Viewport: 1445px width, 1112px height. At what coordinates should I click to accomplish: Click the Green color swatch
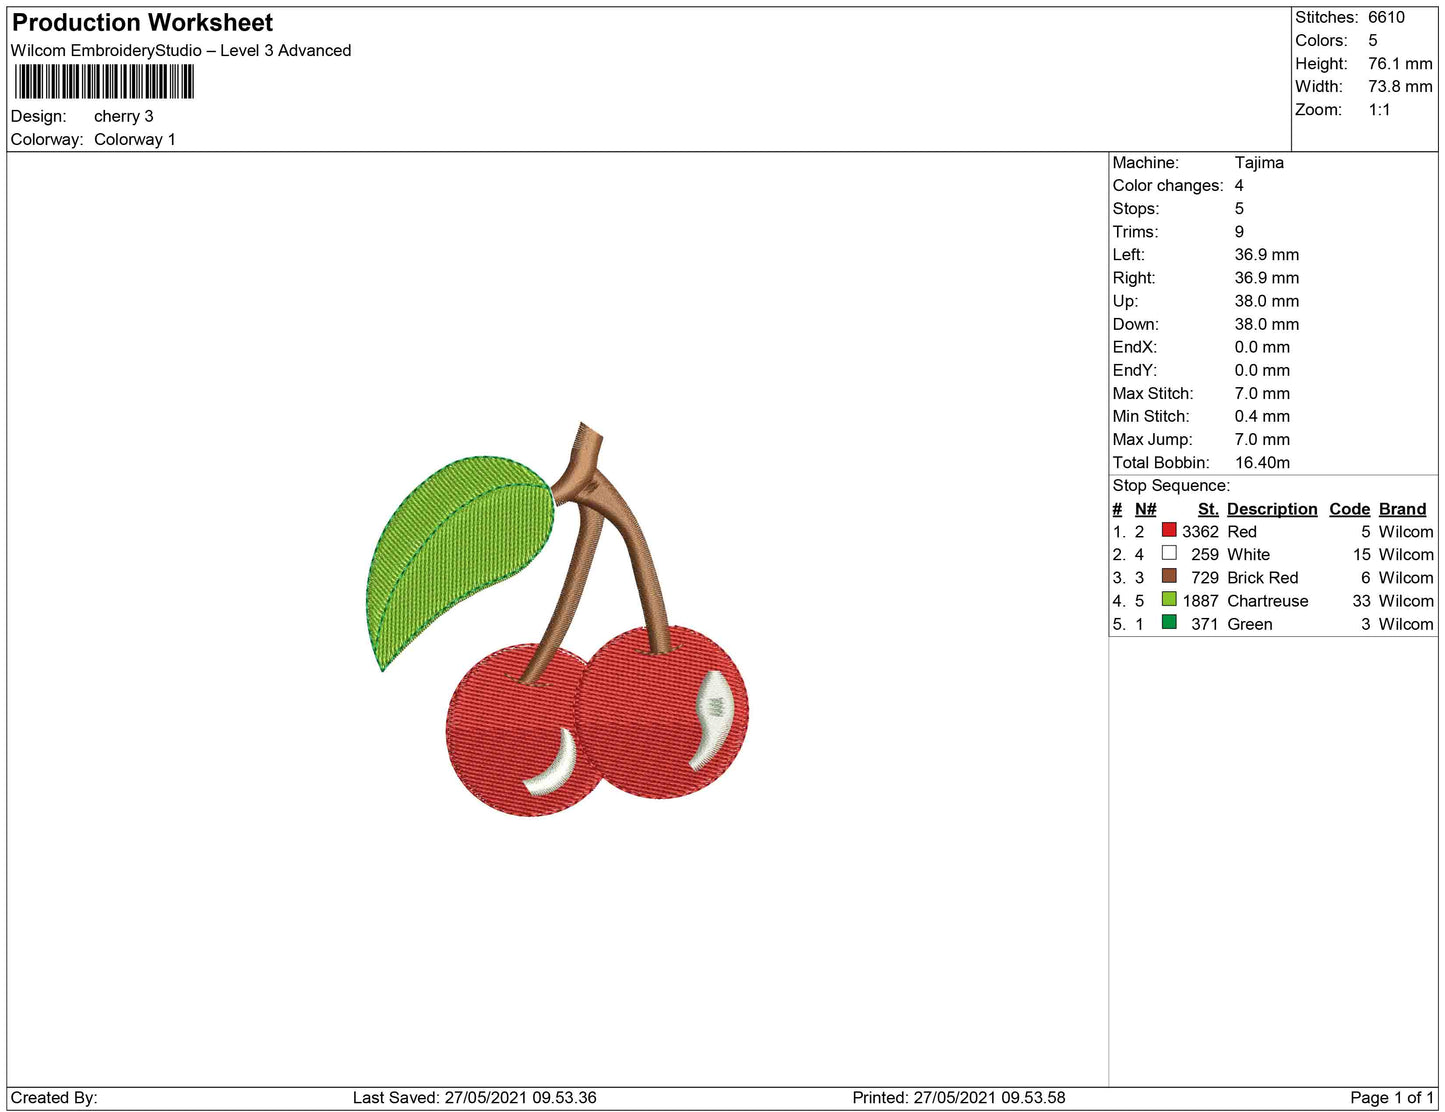[1169, 622]
